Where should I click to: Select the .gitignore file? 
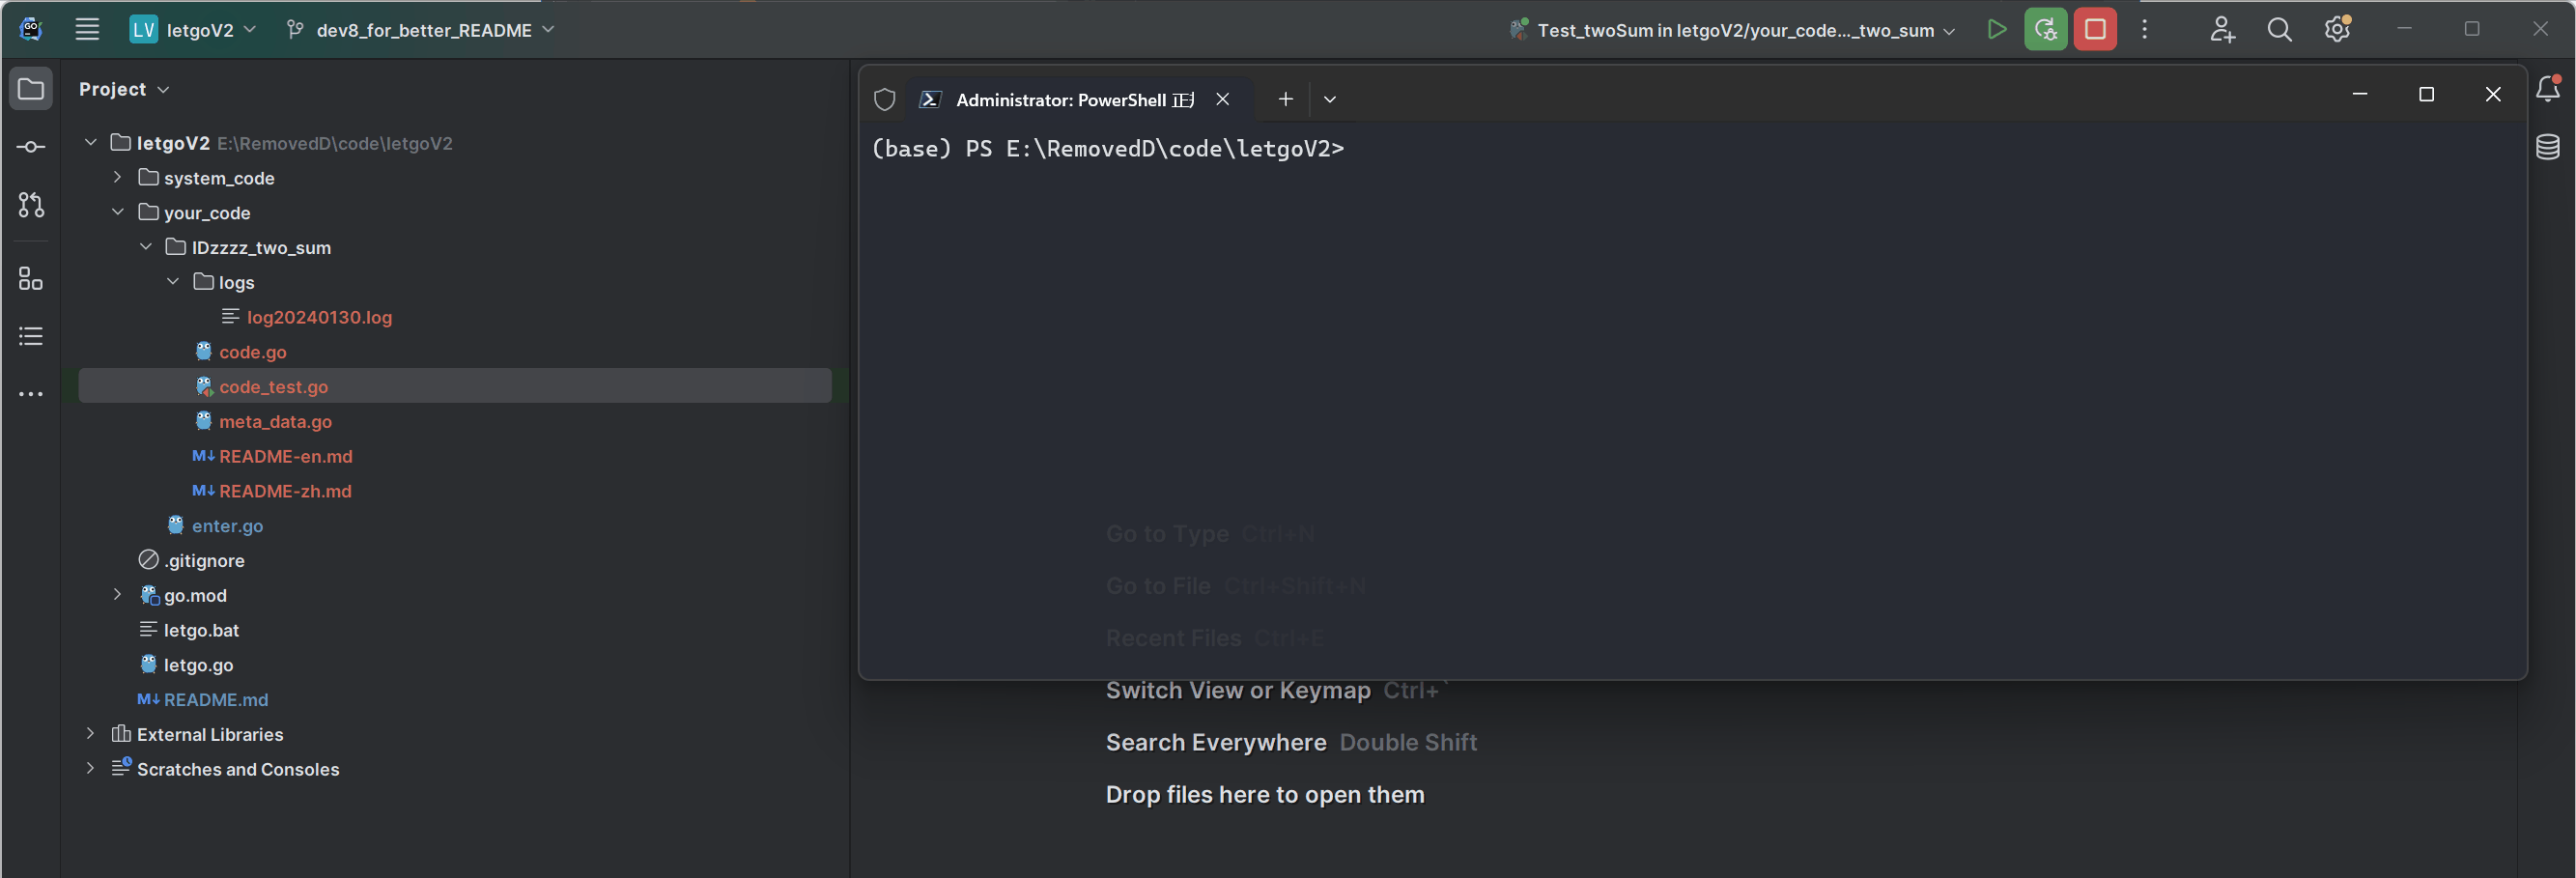[204, 560]
